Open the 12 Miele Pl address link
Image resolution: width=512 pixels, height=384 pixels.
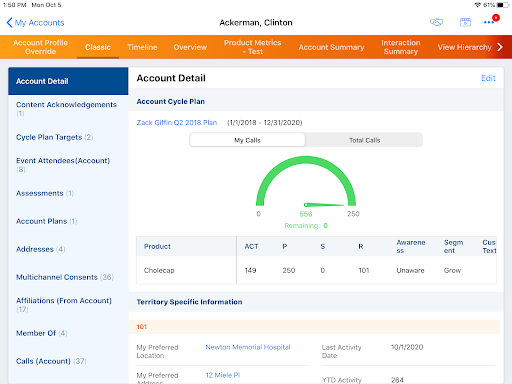pyautogui.click(x=223, y=375)
